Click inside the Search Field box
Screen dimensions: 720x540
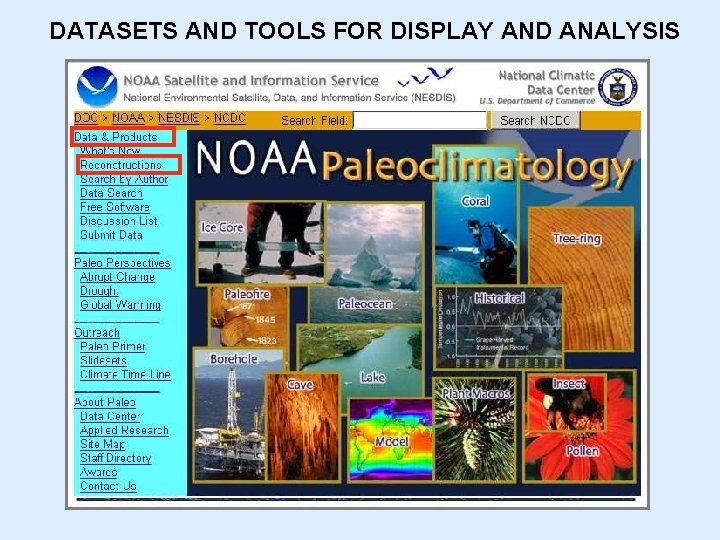pos(420,121)
